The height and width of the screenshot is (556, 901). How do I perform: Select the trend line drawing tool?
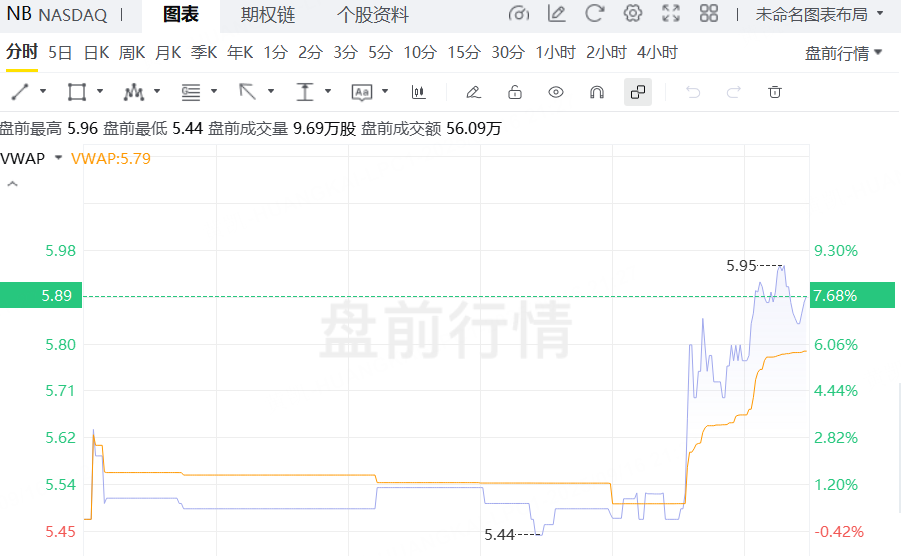click(20, 92)
